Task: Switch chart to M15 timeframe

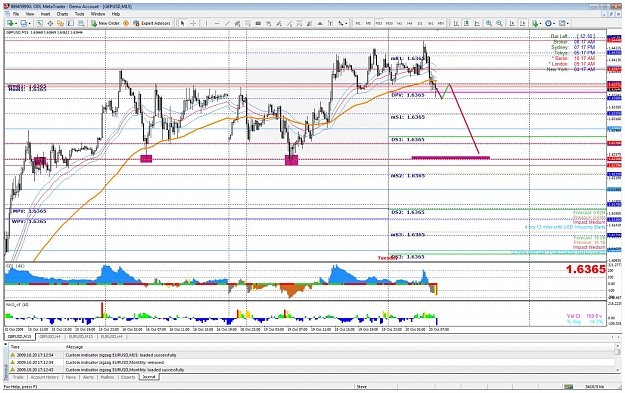Action: point(379,23)
